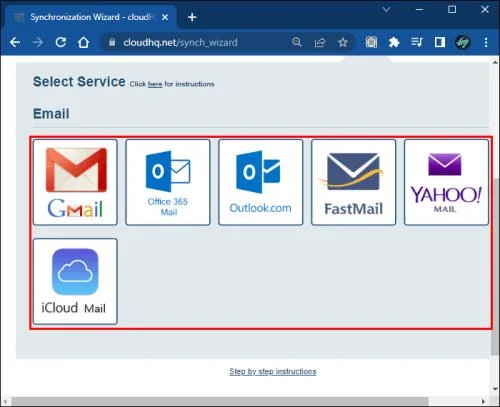Screen dimensions: 500x407
Task: Open Chrome three-dot menu
Action: point(486,42)
